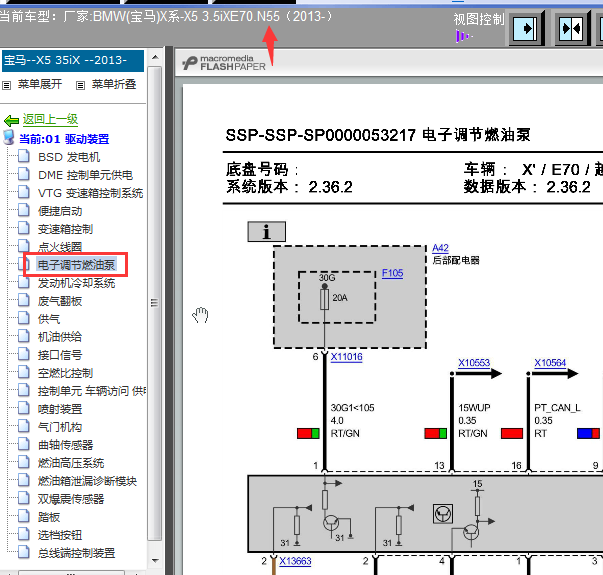Click the red-green swatch beside 15WUP wire
This screenshot has height=575, width=603.
[436, 434]
